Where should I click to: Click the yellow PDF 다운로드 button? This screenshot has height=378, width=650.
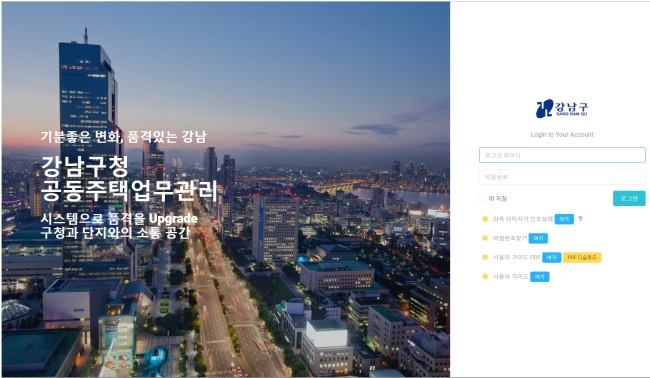(x=582, y=257)
